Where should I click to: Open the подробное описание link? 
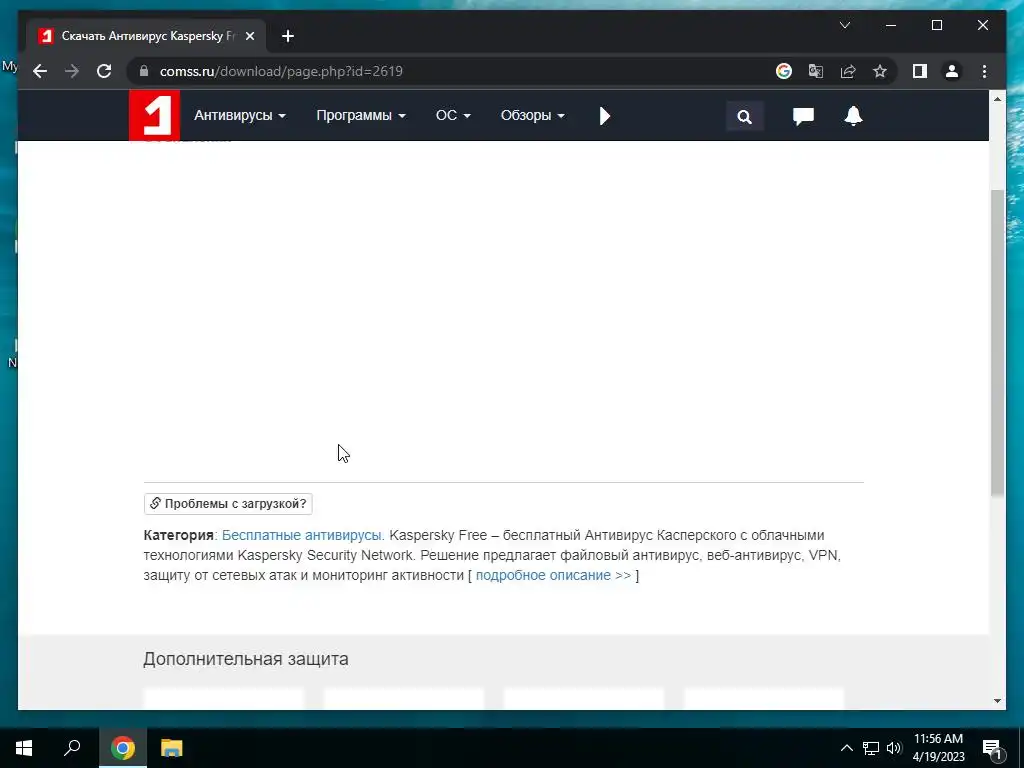pyautogui.click(x=553, y=575)
